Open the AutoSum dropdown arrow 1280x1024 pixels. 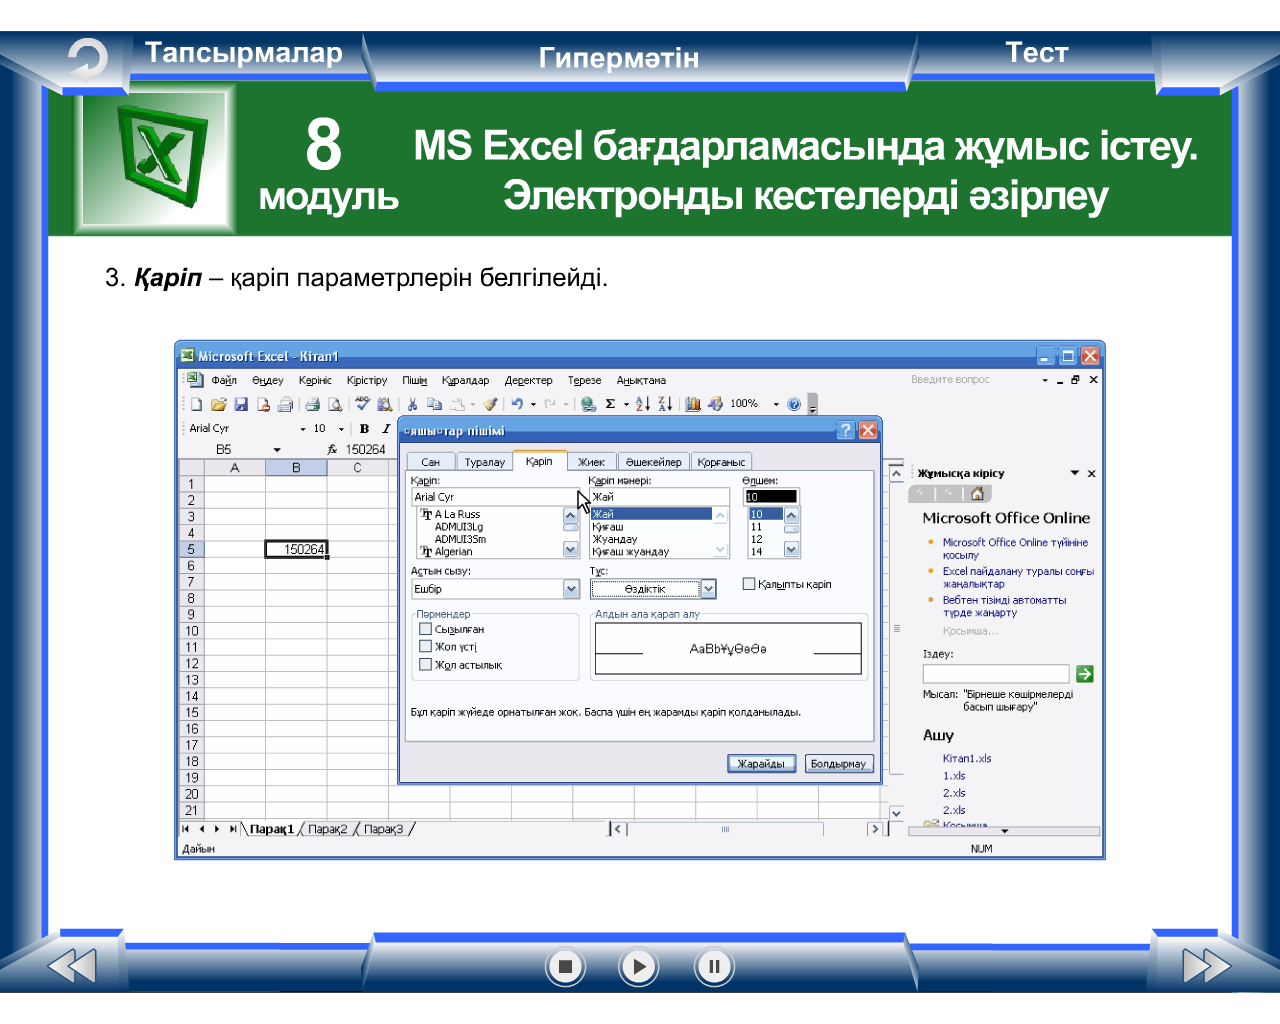coord(626,404)
